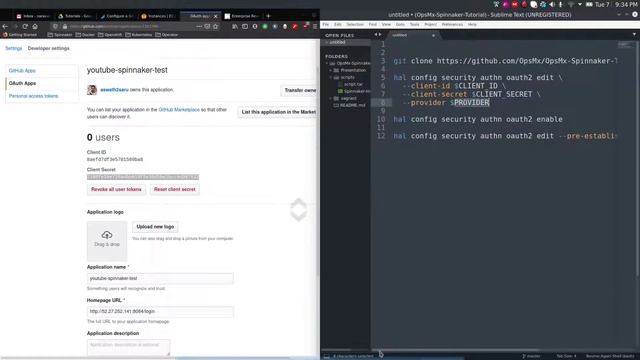The height and width of the screenshot is (360, 640).
Task: Click the master git branch in status bar
Action: pos(531,356)
